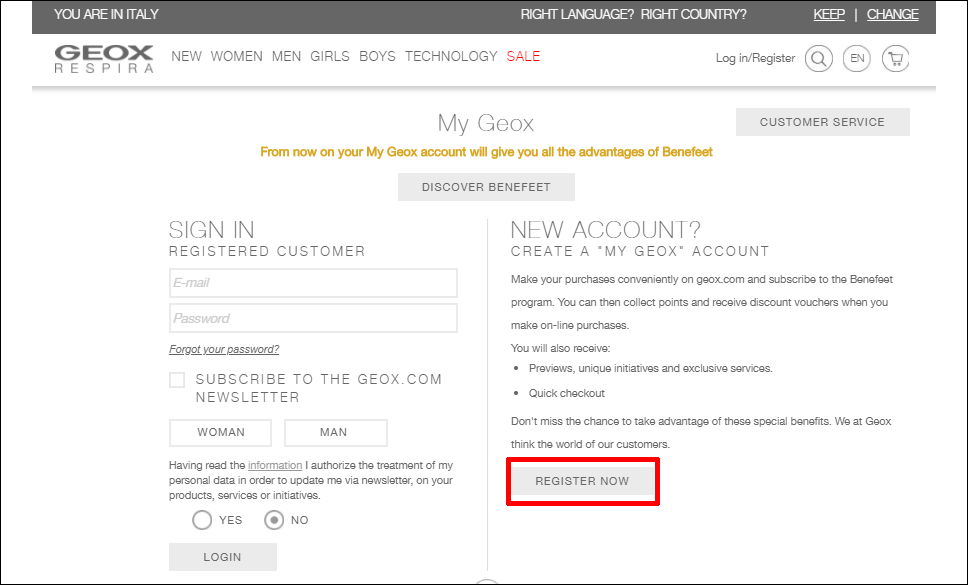
Task: Focus the Password input field
Action: pyautogui.click(x=314, y=318)
